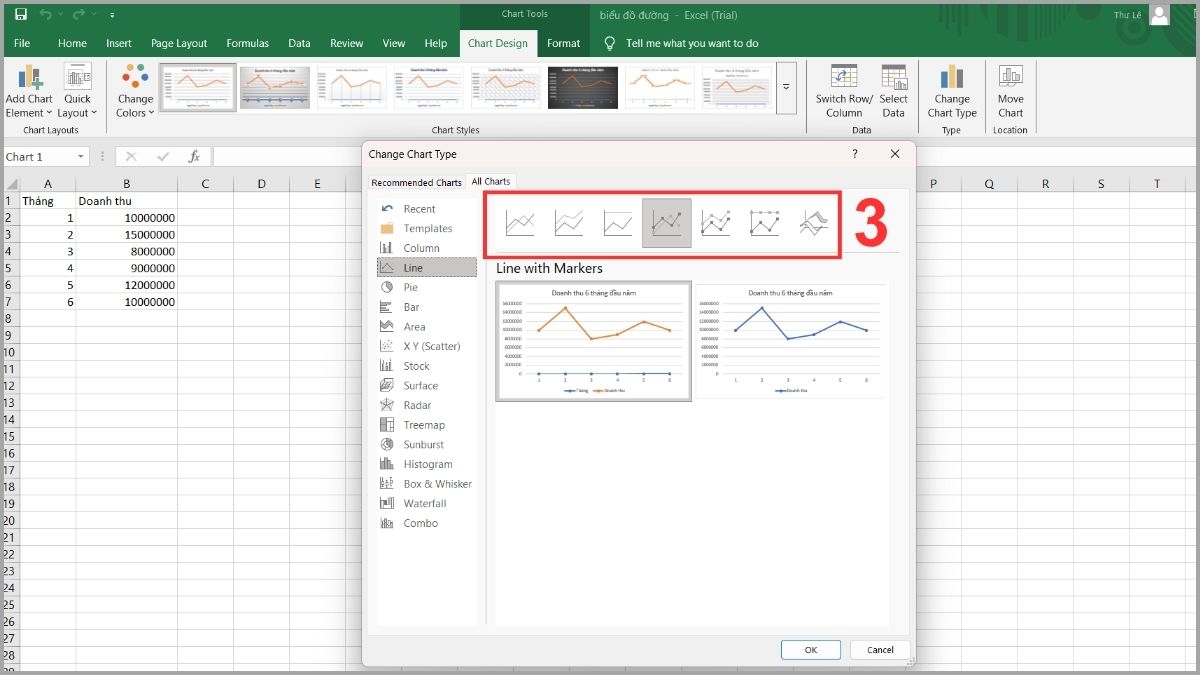
Task: Select the single-series blue chart preview
Action: tap(789, 341)
